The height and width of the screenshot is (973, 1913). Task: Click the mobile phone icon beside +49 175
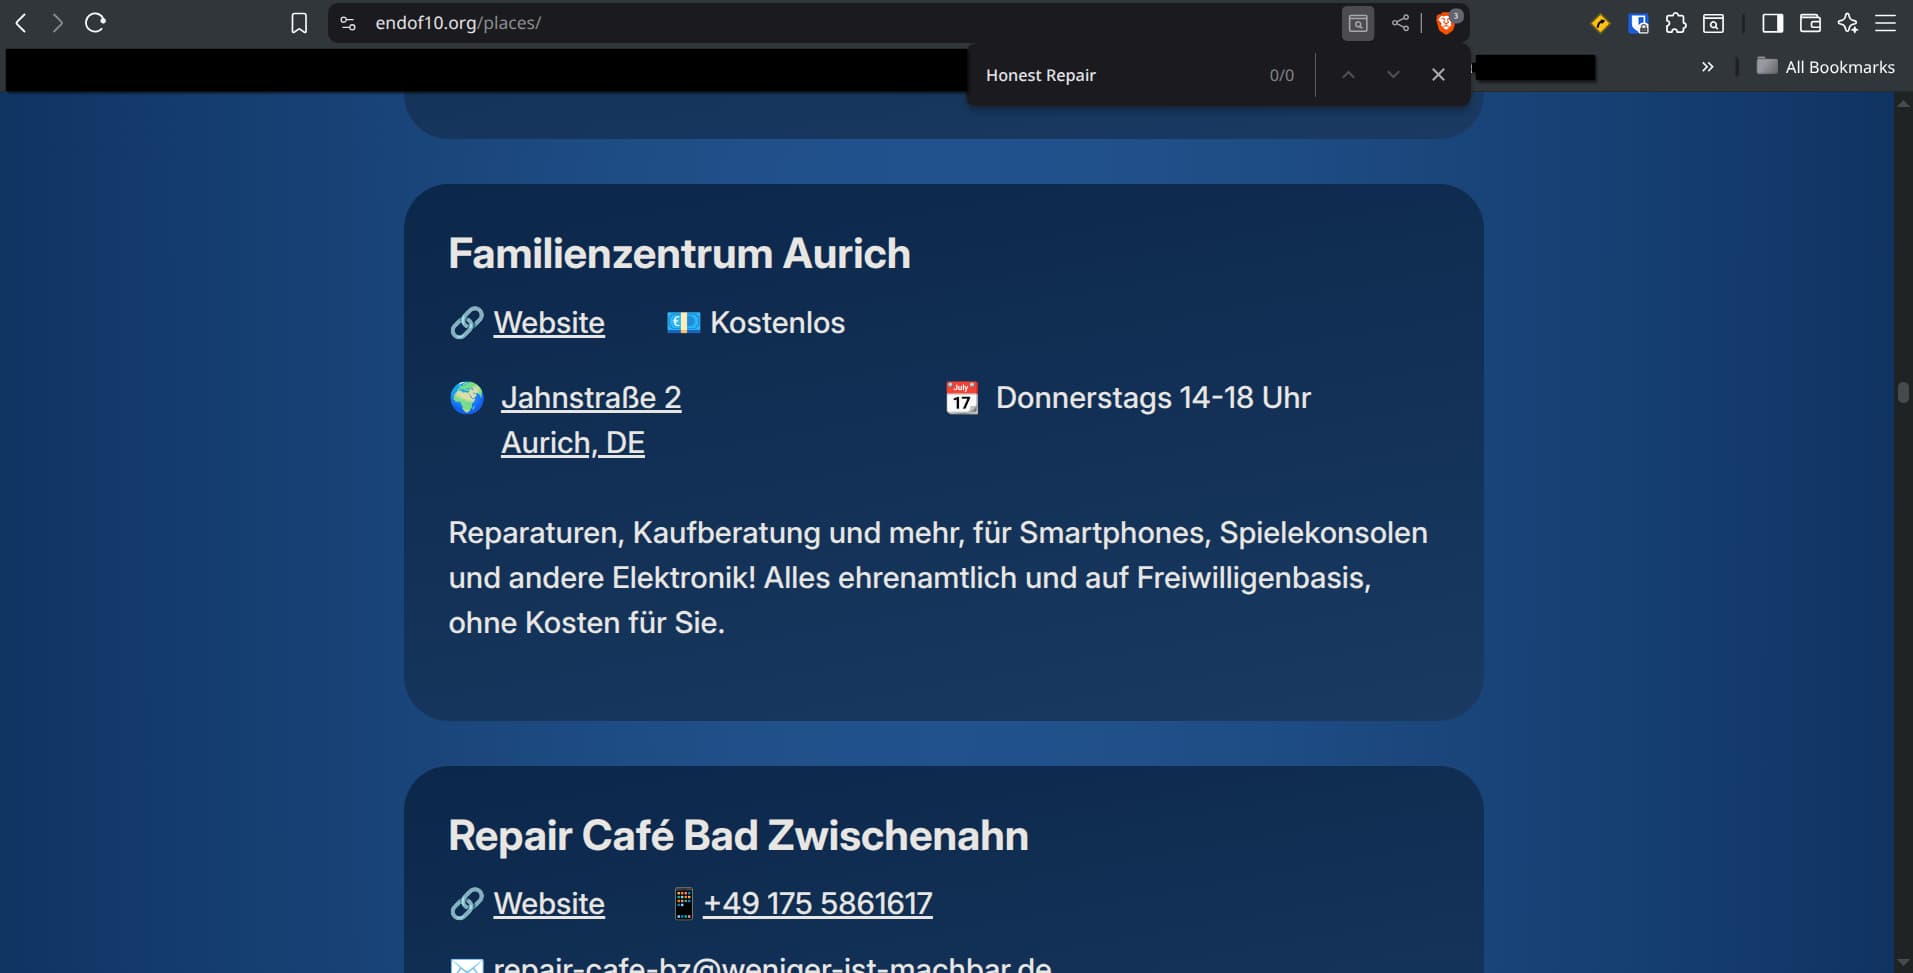coord(683,904)
